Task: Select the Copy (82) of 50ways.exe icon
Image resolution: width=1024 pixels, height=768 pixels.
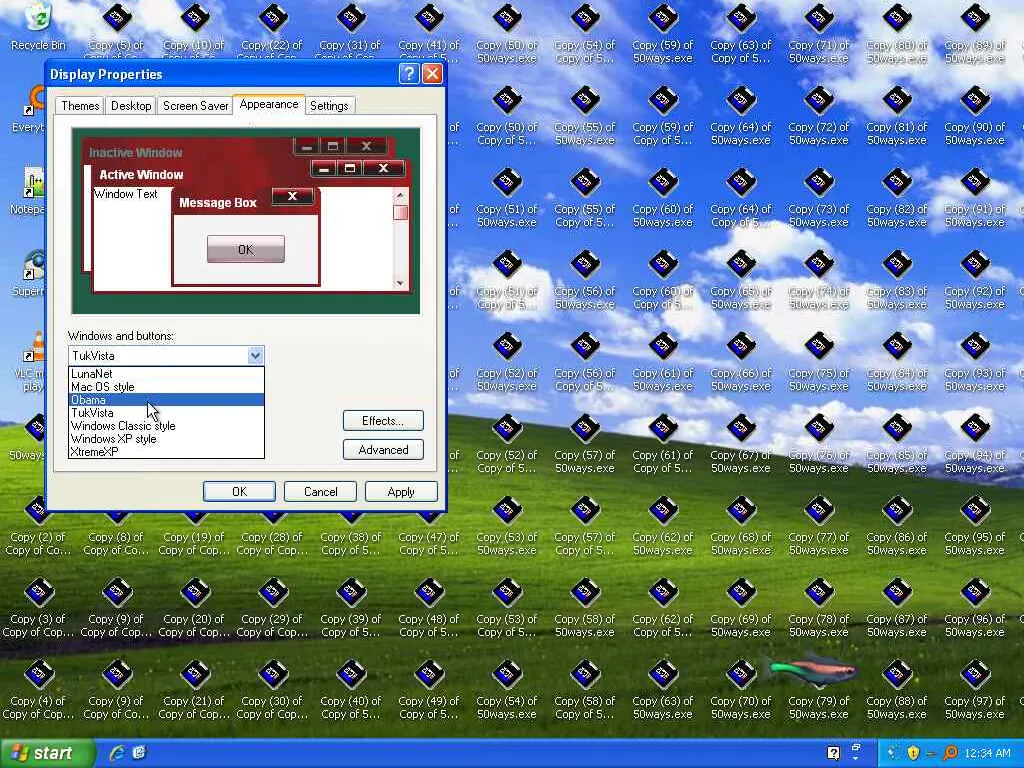Action: pyautogui.click(x=897, y=197)
